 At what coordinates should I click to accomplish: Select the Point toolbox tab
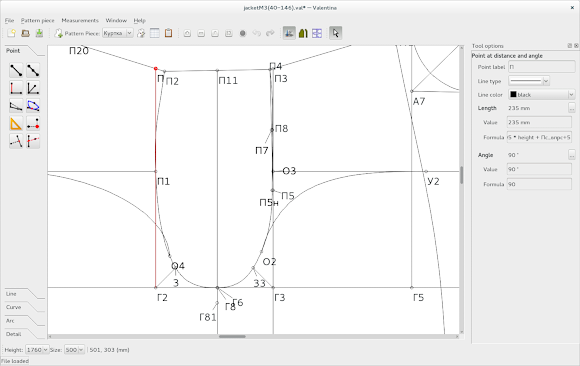(13, 51)
